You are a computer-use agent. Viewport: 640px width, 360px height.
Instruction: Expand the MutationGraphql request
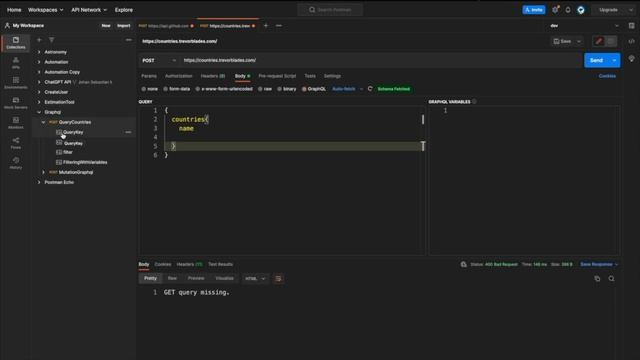[44, 172]
